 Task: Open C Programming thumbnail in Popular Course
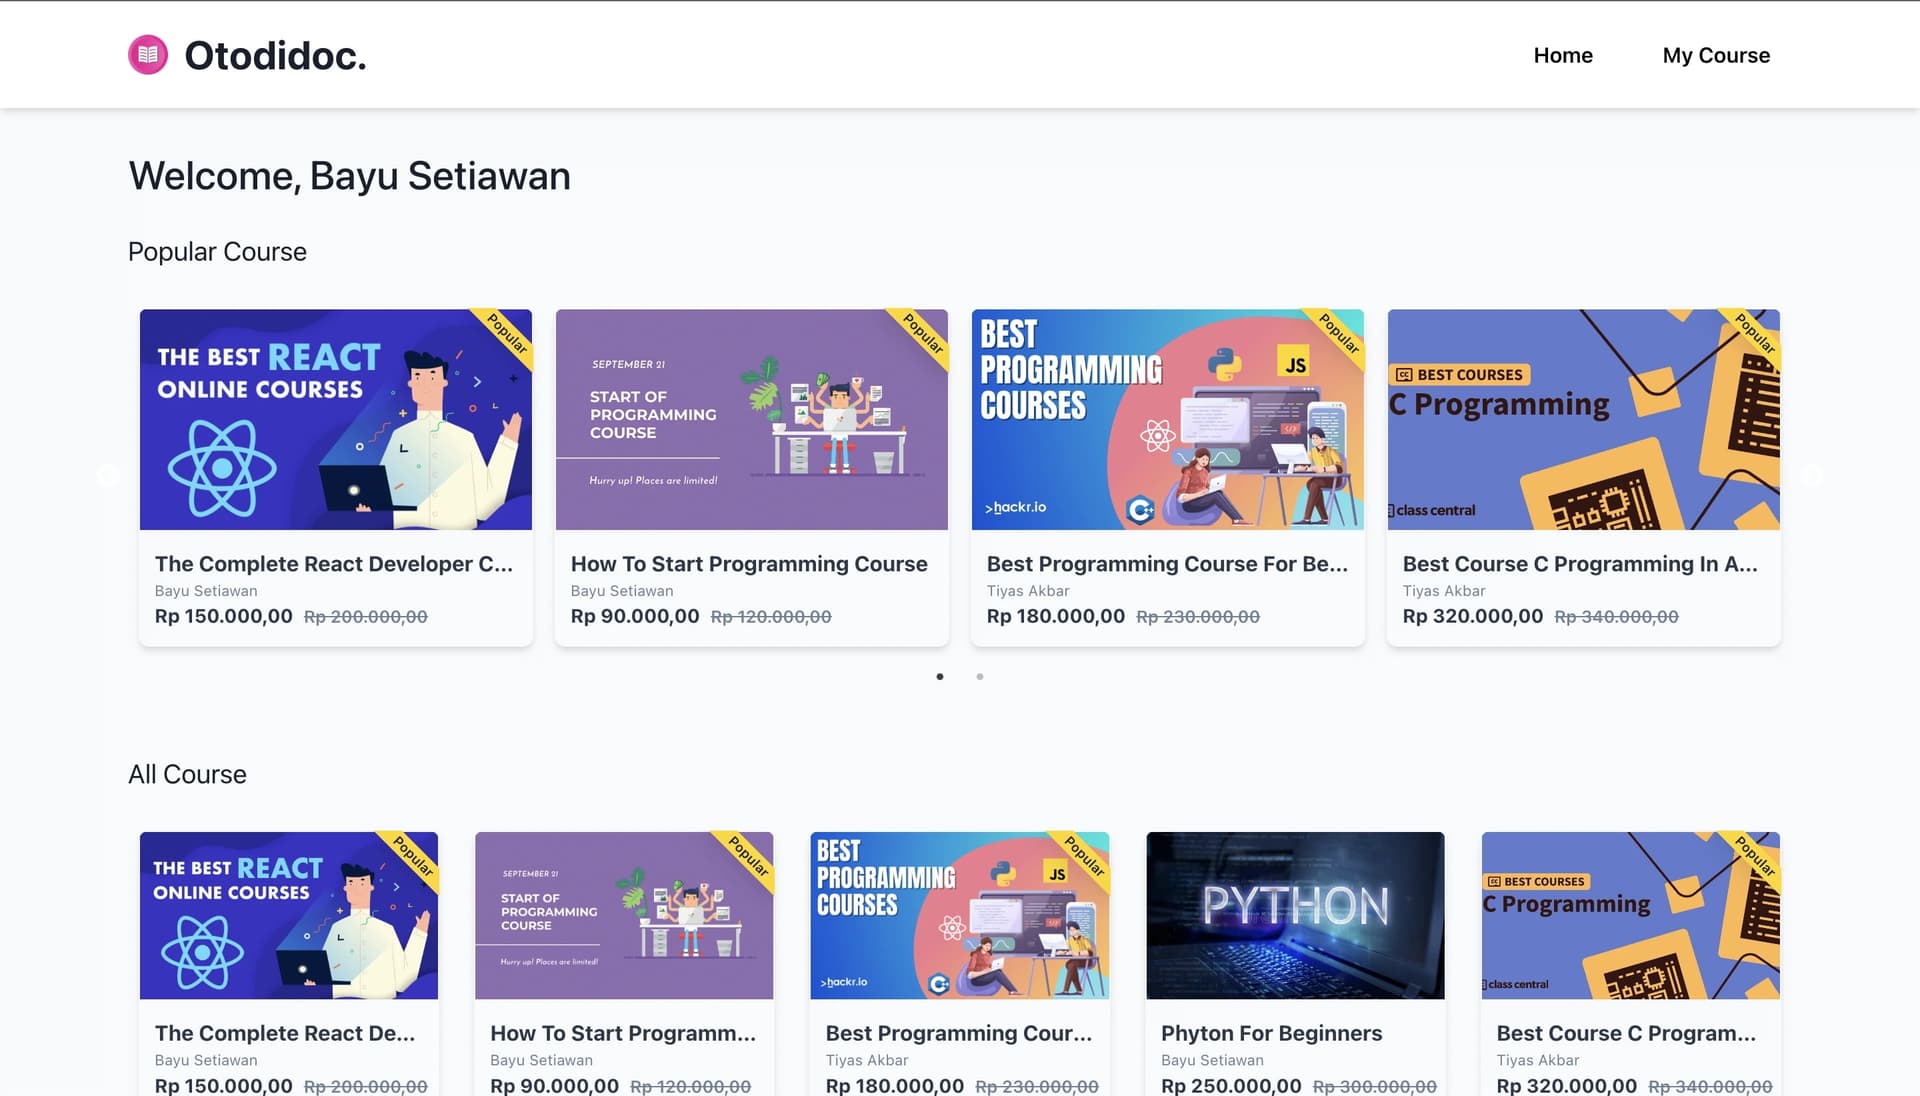click(1584, 419)
